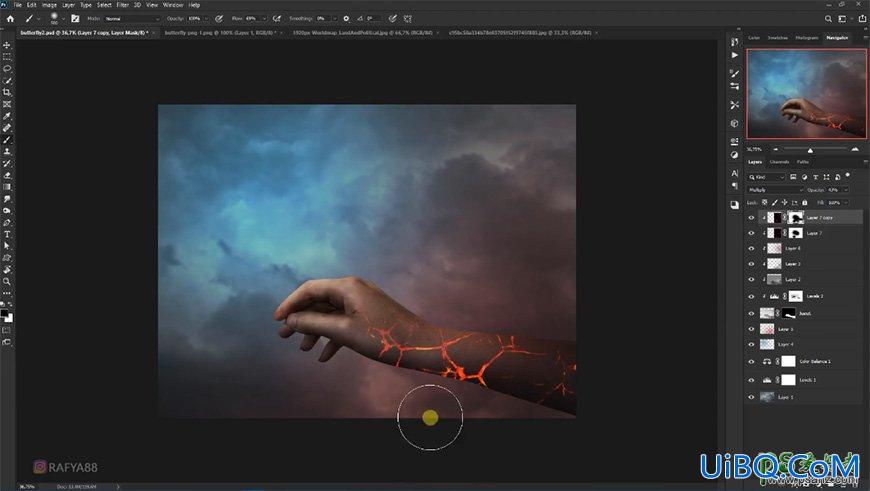Image resolution: width=870 pixels, height=491 pixels.
Task: Open the brush Mode dropdown
Action: pyautogui.click(x=131, y=18)
